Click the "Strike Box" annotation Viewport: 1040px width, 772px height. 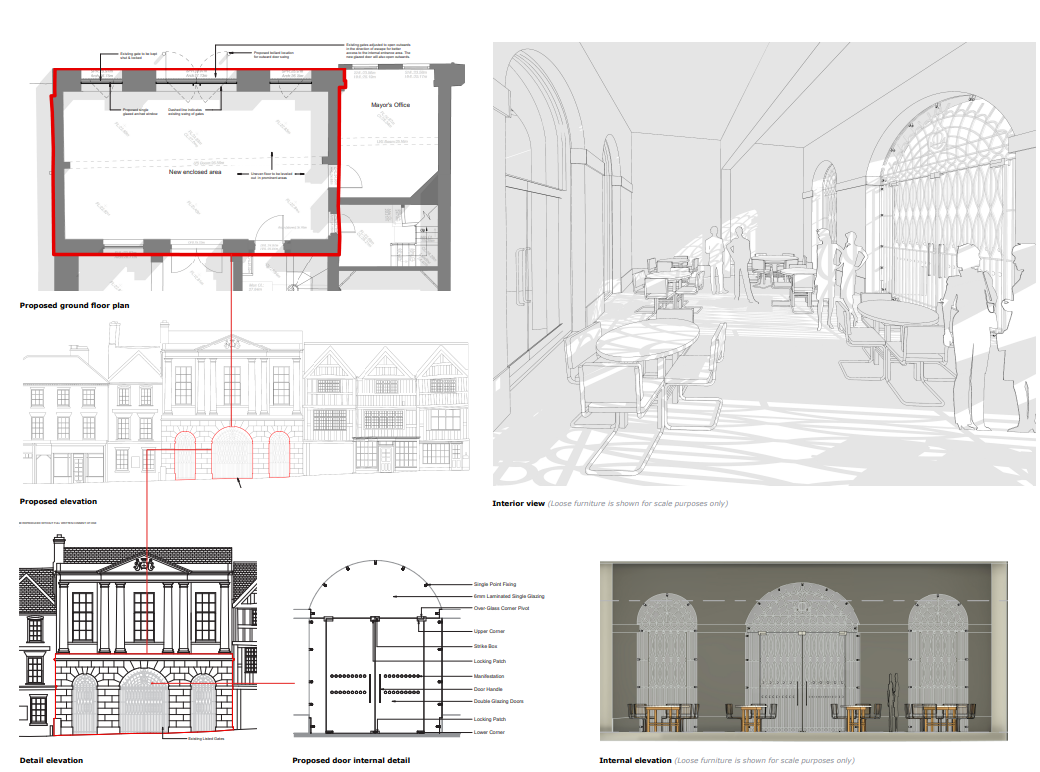click(486, 646)
